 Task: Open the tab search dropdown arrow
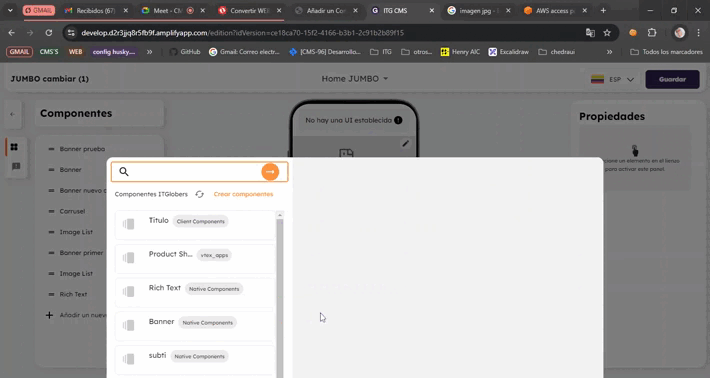pyautogui.click(x=10, y=10)
